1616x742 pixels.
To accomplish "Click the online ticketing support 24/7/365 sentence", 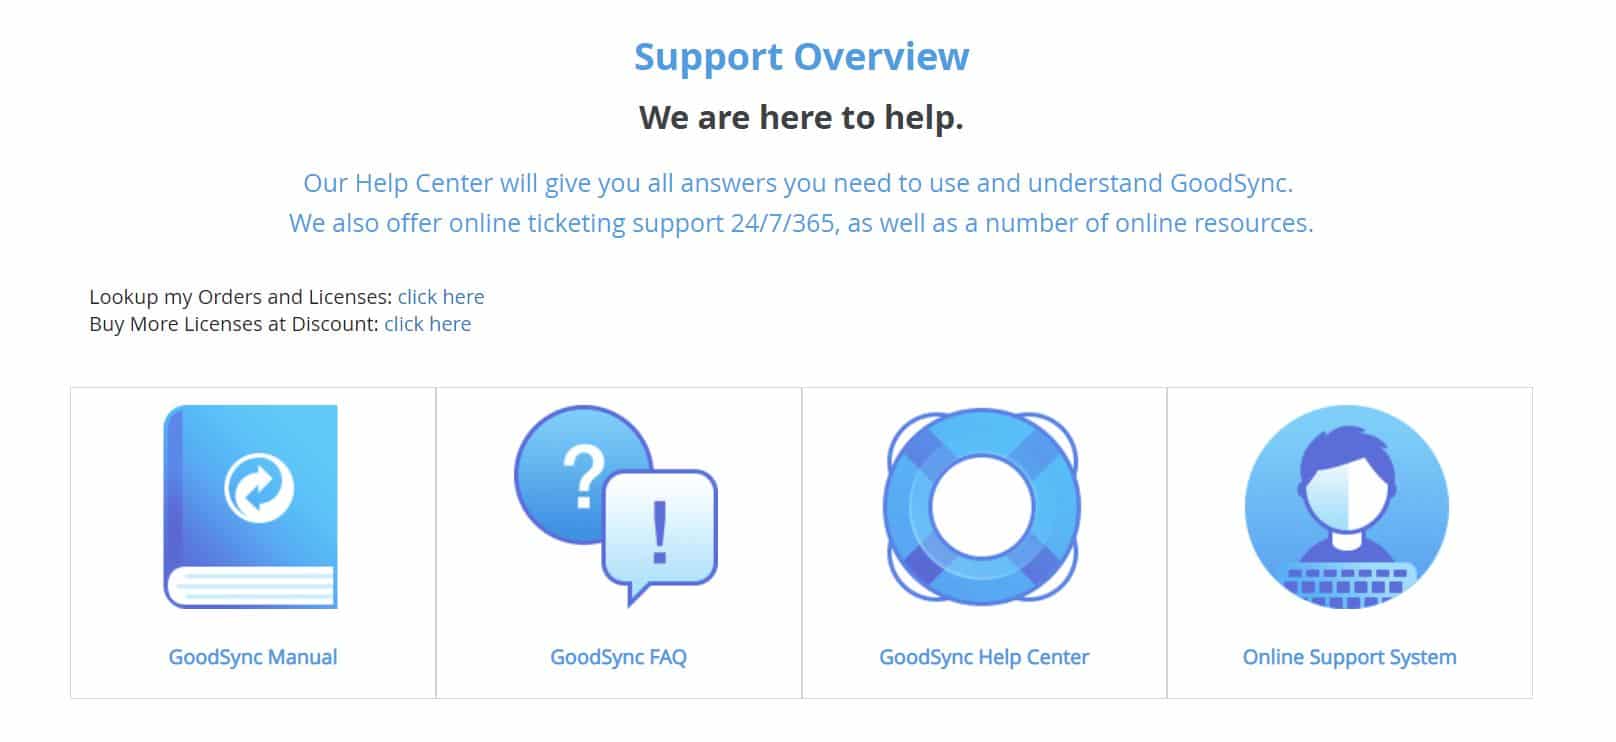I will click(801, 223).
